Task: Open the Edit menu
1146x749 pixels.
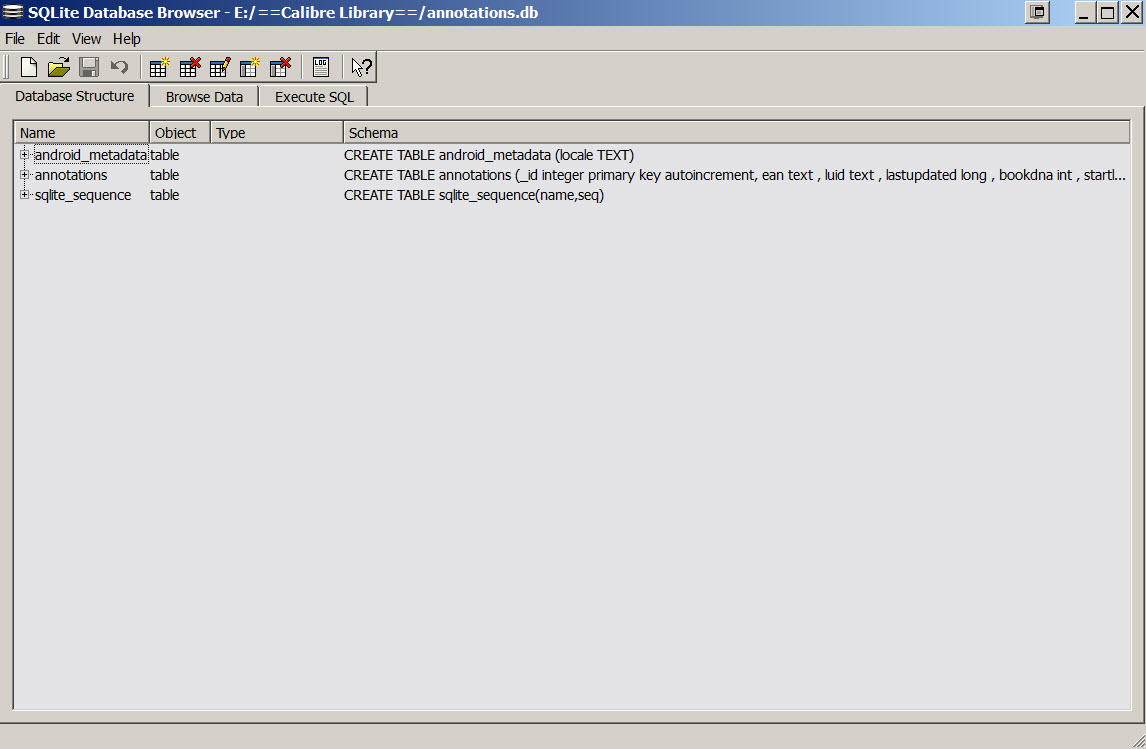Action: click(x=48, y=39)
